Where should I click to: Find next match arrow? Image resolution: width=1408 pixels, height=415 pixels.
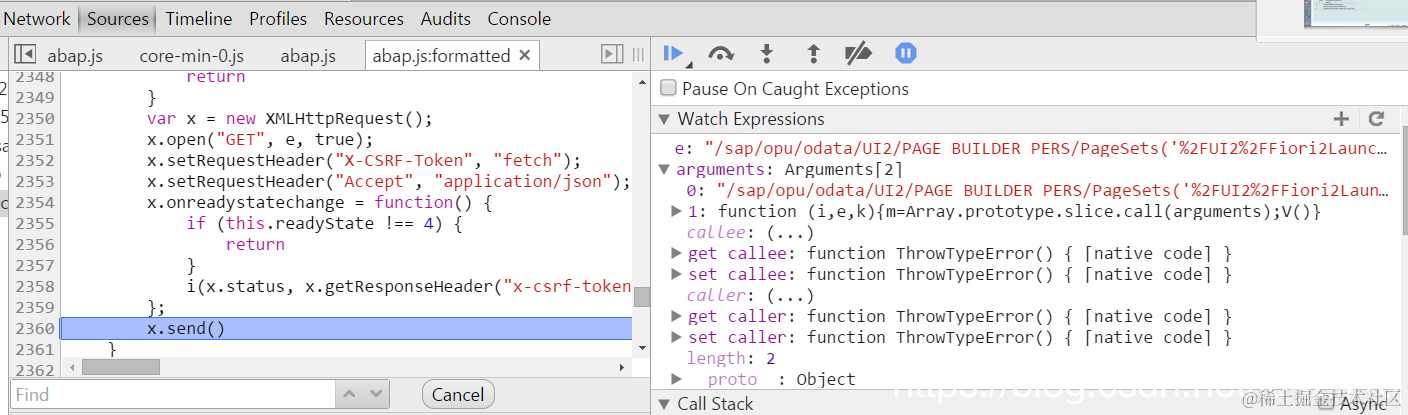(375, 394)
